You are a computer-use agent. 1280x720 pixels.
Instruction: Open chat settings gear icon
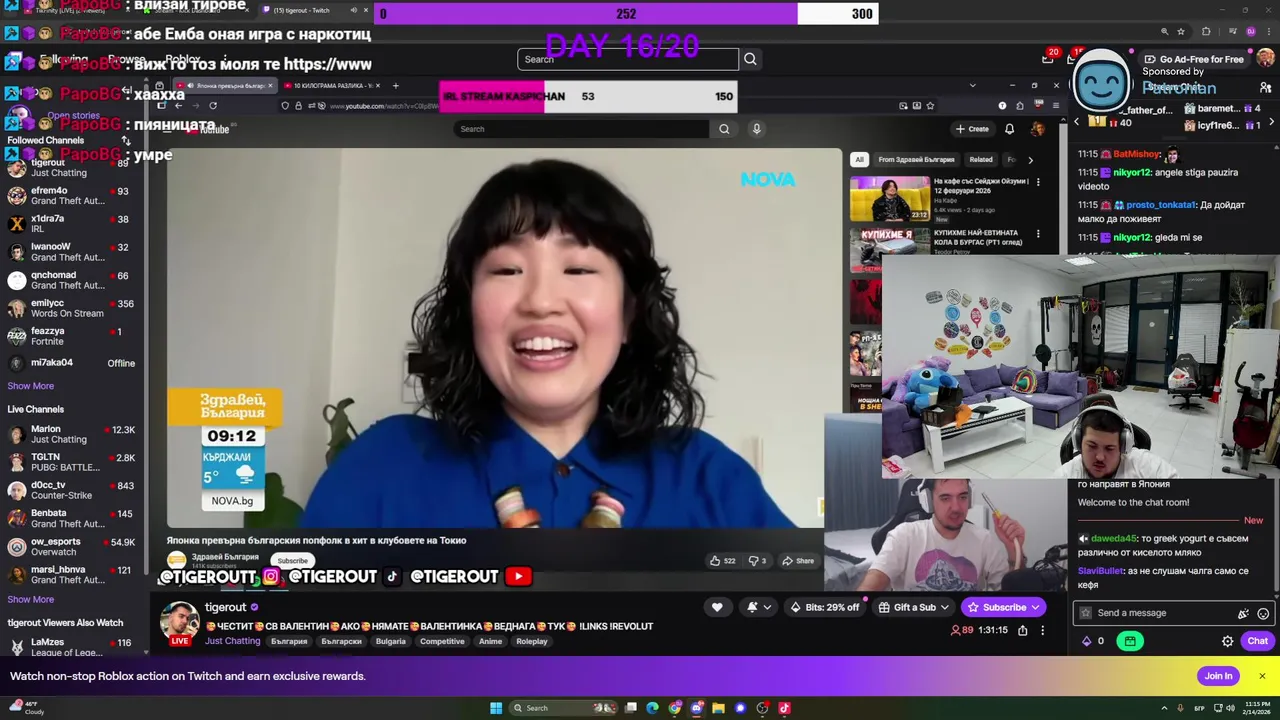(x=1227, y=641)
